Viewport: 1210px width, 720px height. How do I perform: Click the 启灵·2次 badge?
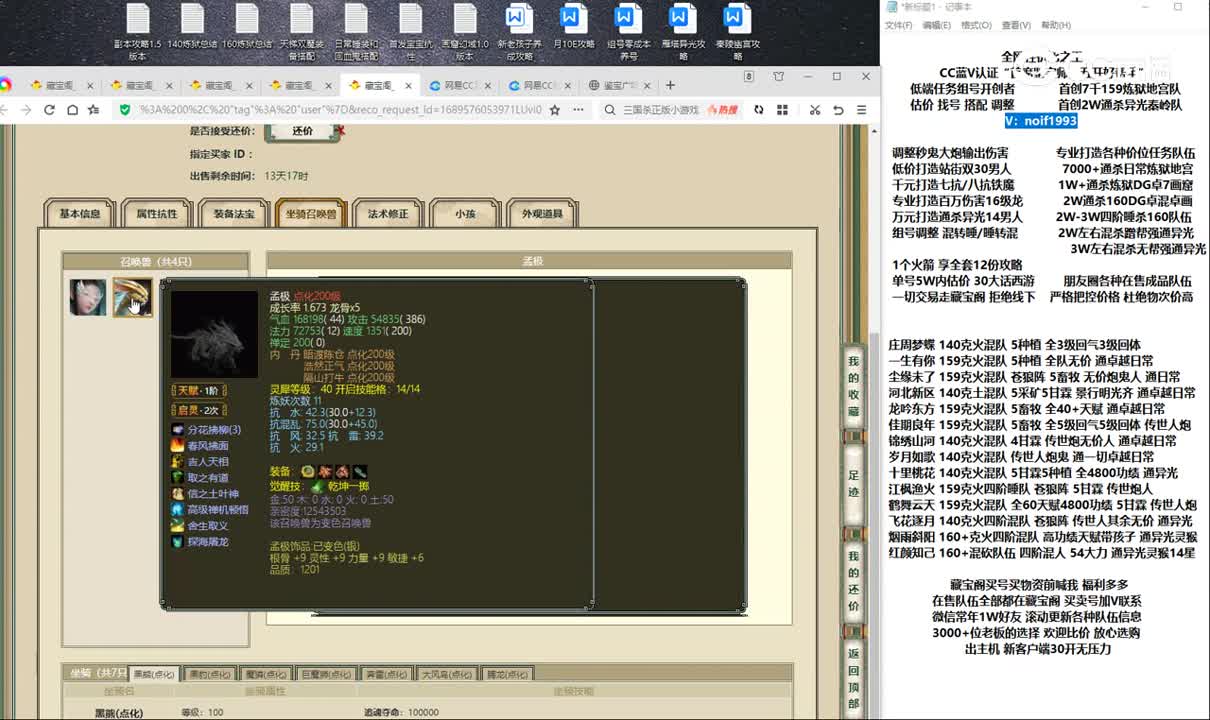click(x=198, y=410)
